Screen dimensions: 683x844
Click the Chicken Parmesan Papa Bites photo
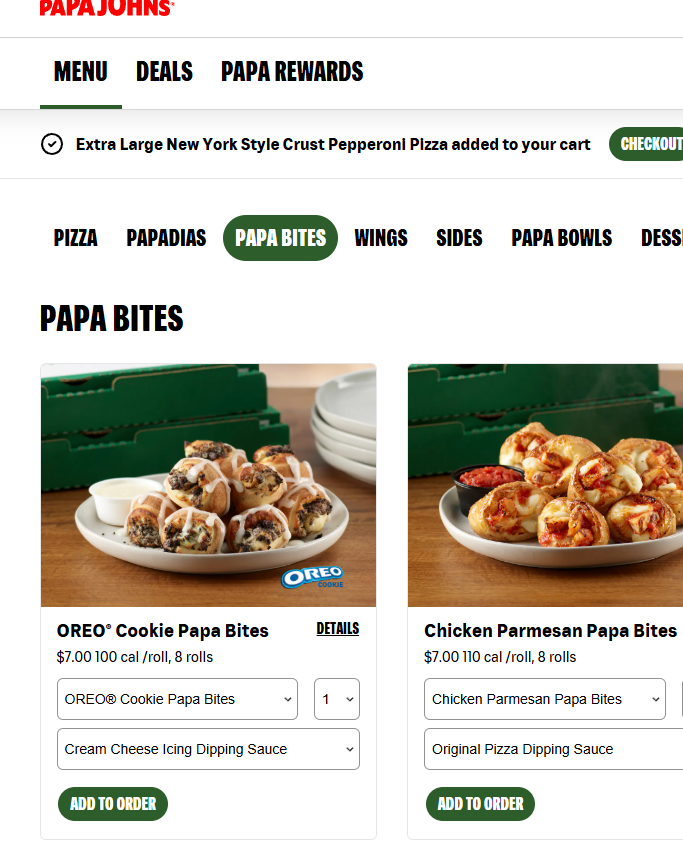pos(545,486)
